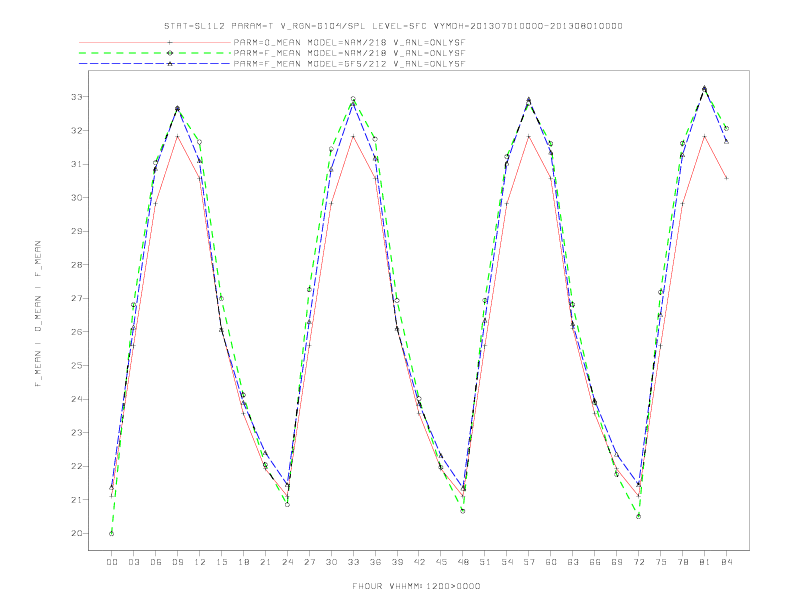This screenshot has height=612, width=792.
Task: Click x-axis forecast hour label 27
Action: (309, 562)
